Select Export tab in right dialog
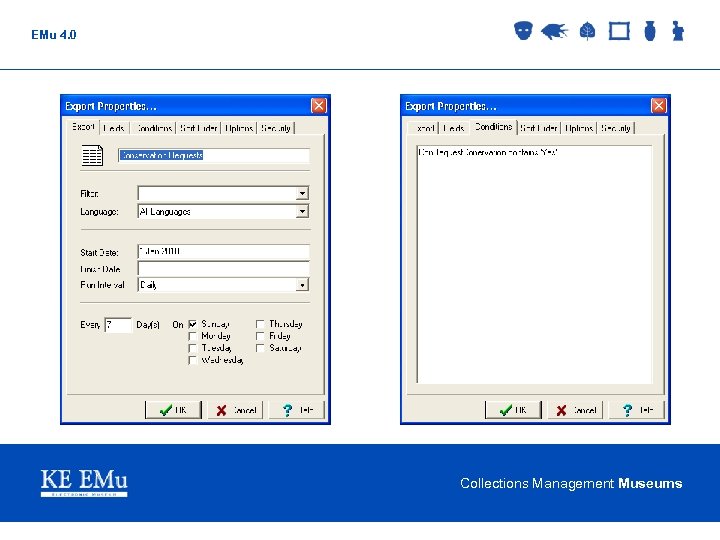 click(x=425, y=128)
